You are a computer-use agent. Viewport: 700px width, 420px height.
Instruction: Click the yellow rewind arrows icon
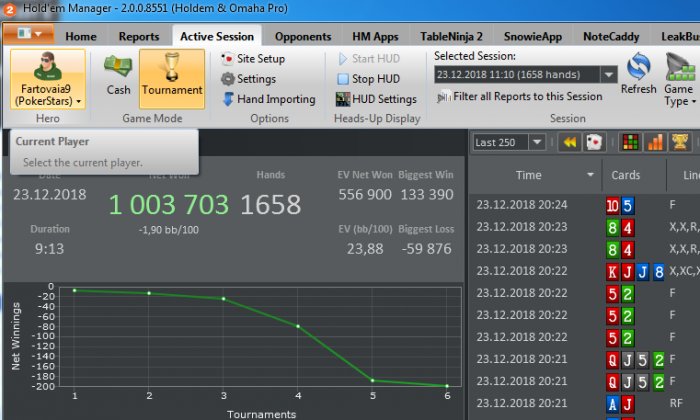[570, 142]
